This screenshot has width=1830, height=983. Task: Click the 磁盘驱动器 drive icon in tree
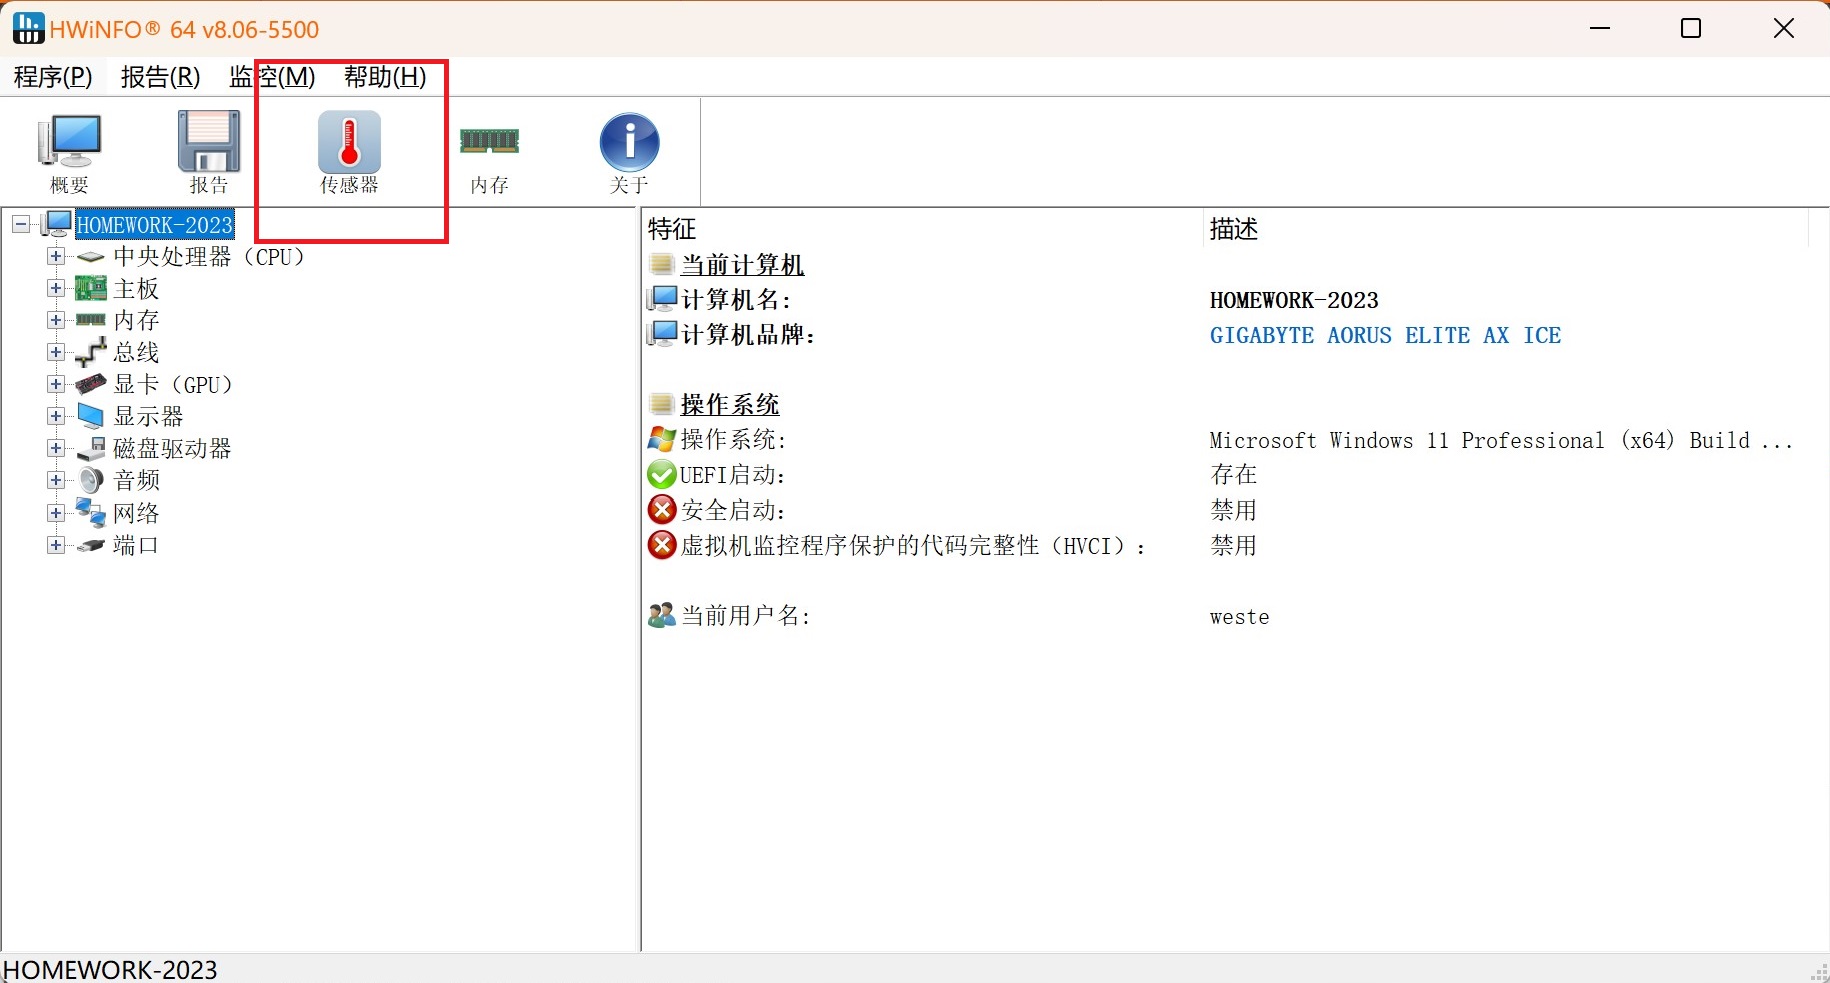91,448
